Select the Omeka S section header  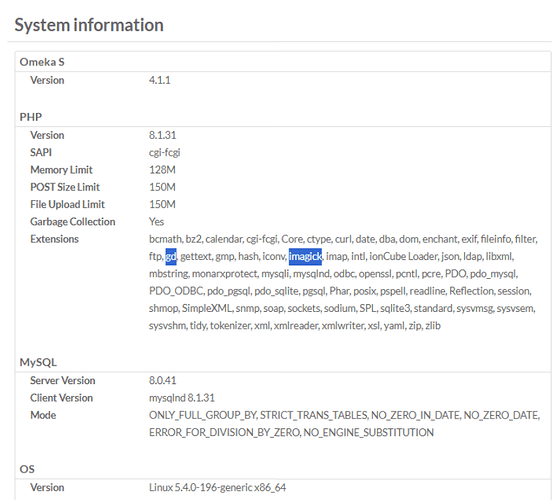pos(42,62)
